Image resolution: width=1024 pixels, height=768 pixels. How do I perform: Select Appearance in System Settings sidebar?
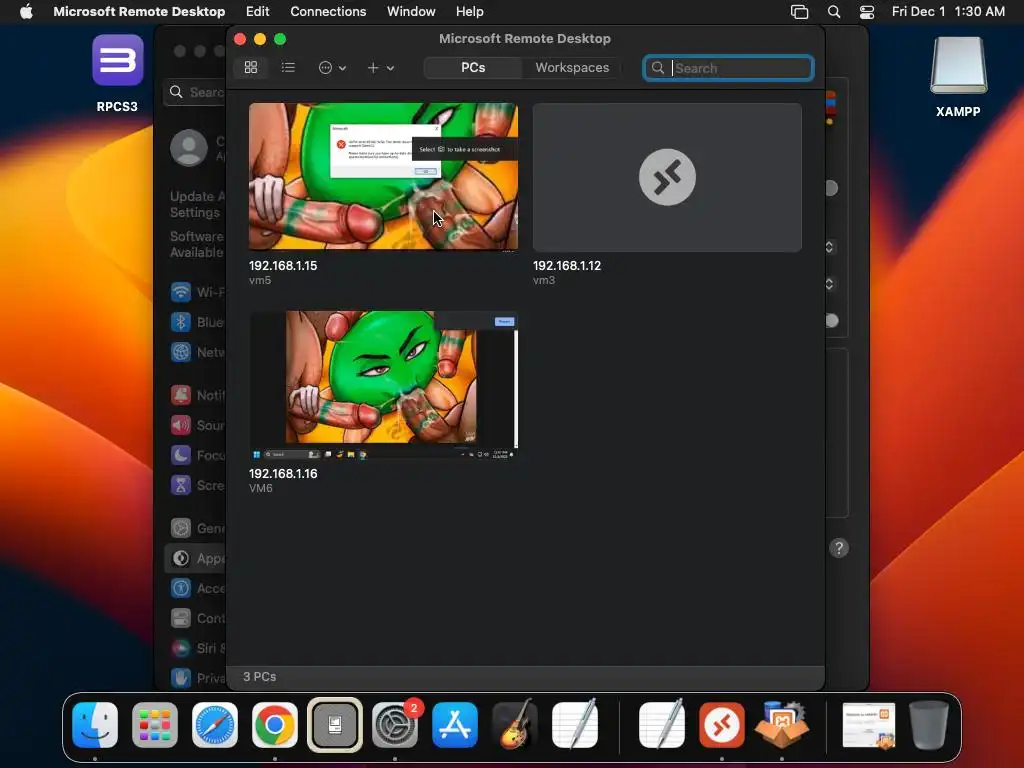(x=196, y=558)
